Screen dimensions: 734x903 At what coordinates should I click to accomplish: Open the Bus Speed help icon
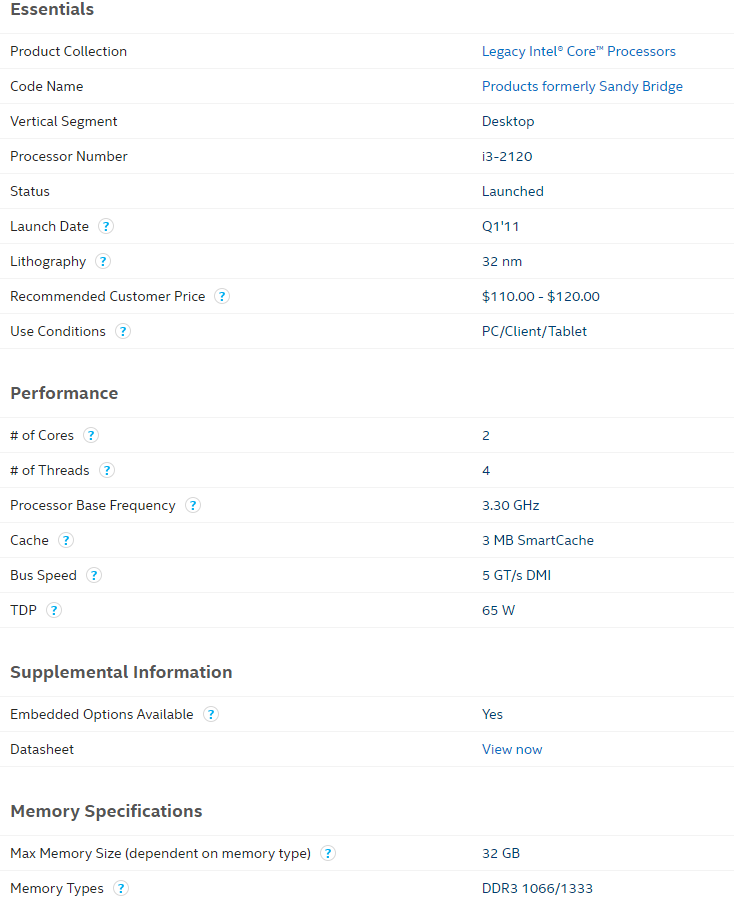coord(94,575)
